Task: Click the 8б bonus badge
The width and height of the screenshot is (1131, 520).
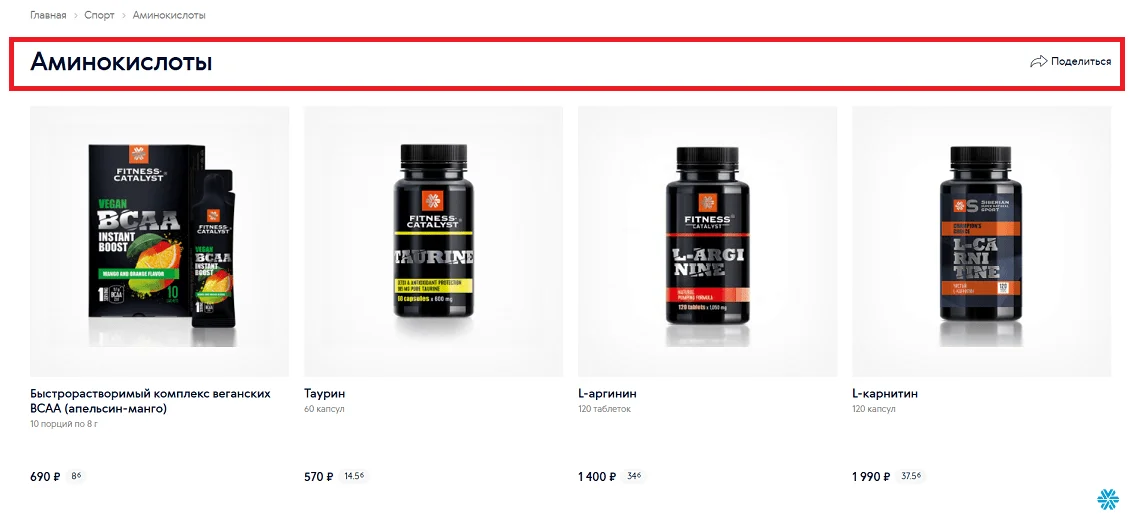Action: click(x=76, y=476)
